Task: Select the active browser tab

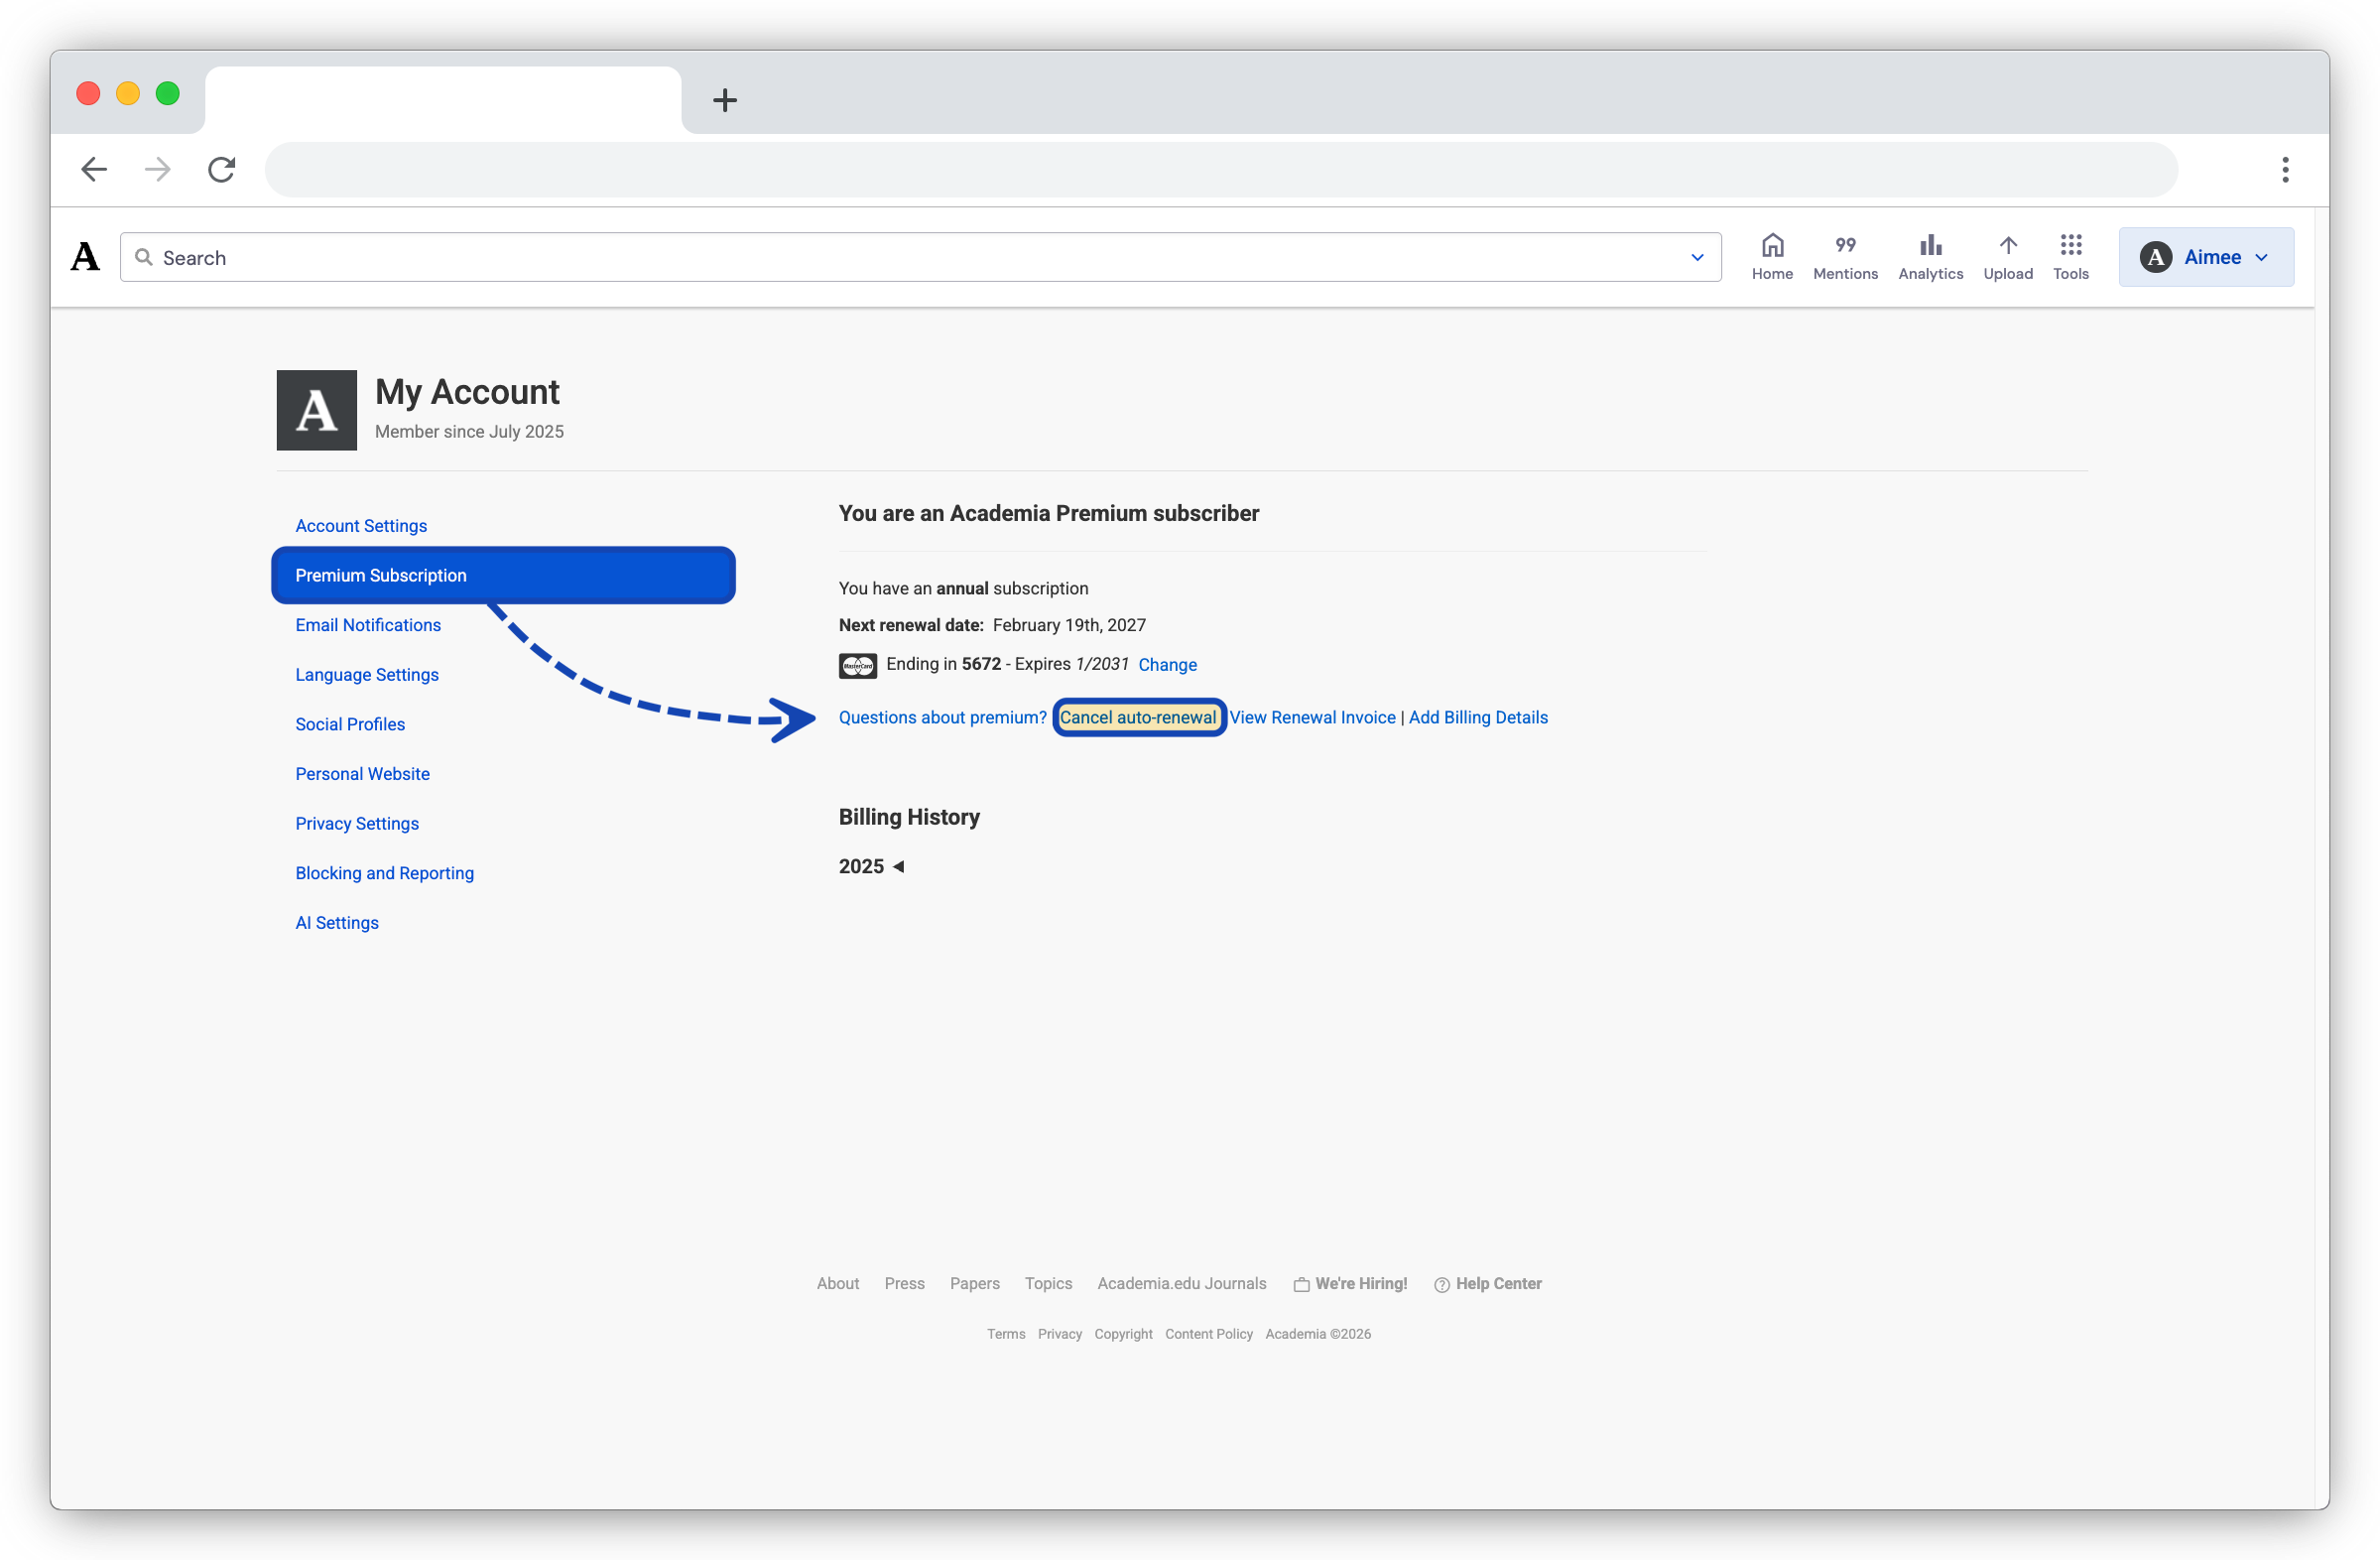Action: click(x=443, y=99)
